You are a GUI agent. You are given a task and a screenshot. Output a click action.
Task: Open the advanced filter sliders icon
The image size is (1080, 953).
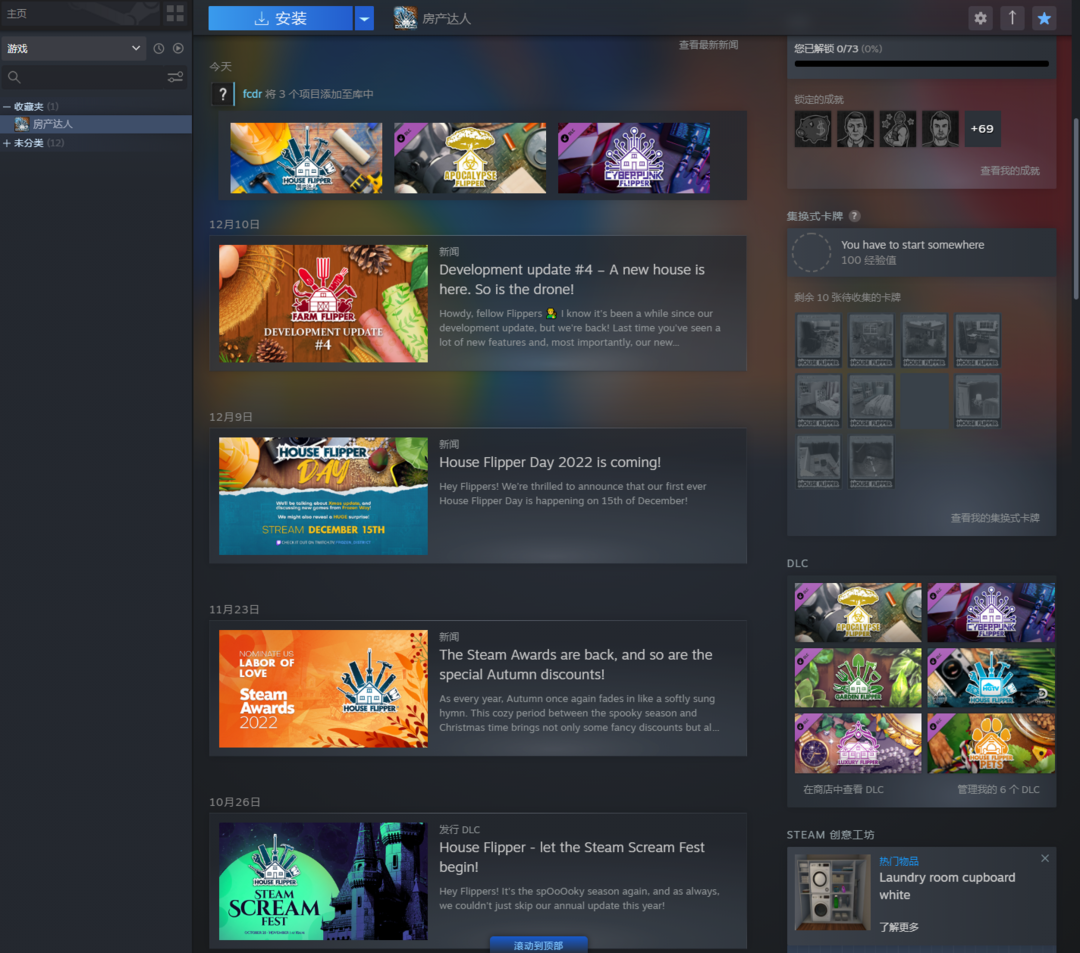(x=175, y=77)
